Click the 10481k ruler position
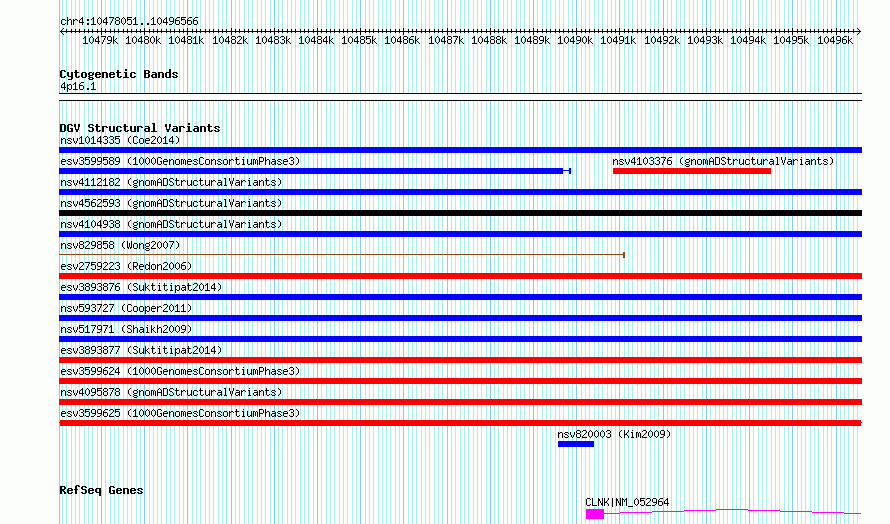890x524 pixels. 186,40
